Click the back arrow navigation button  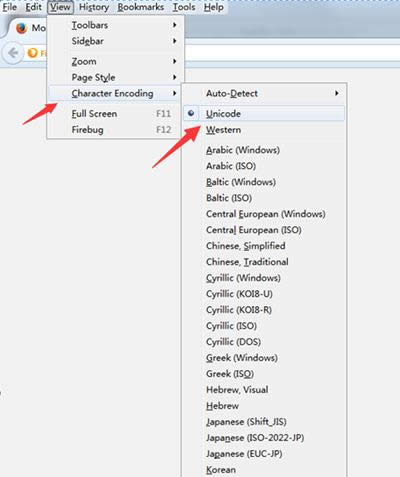[12, 53]
